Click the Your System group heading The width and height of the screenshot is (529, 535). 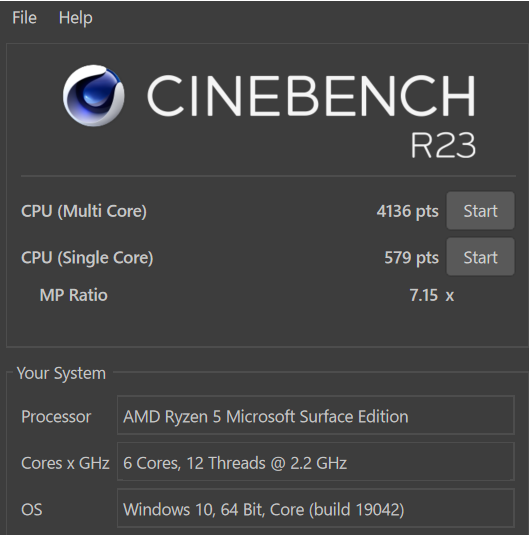pyautogui.click(x=61, y=373)
